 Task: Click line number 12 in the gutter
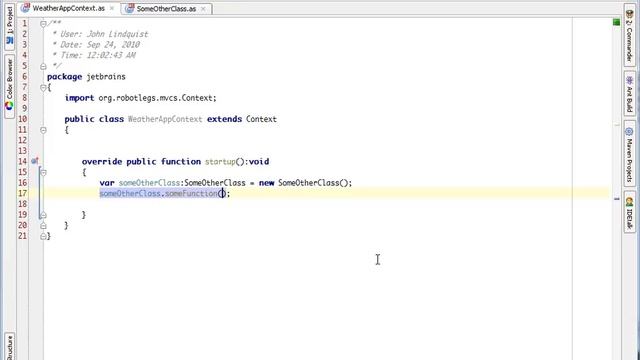22,140
